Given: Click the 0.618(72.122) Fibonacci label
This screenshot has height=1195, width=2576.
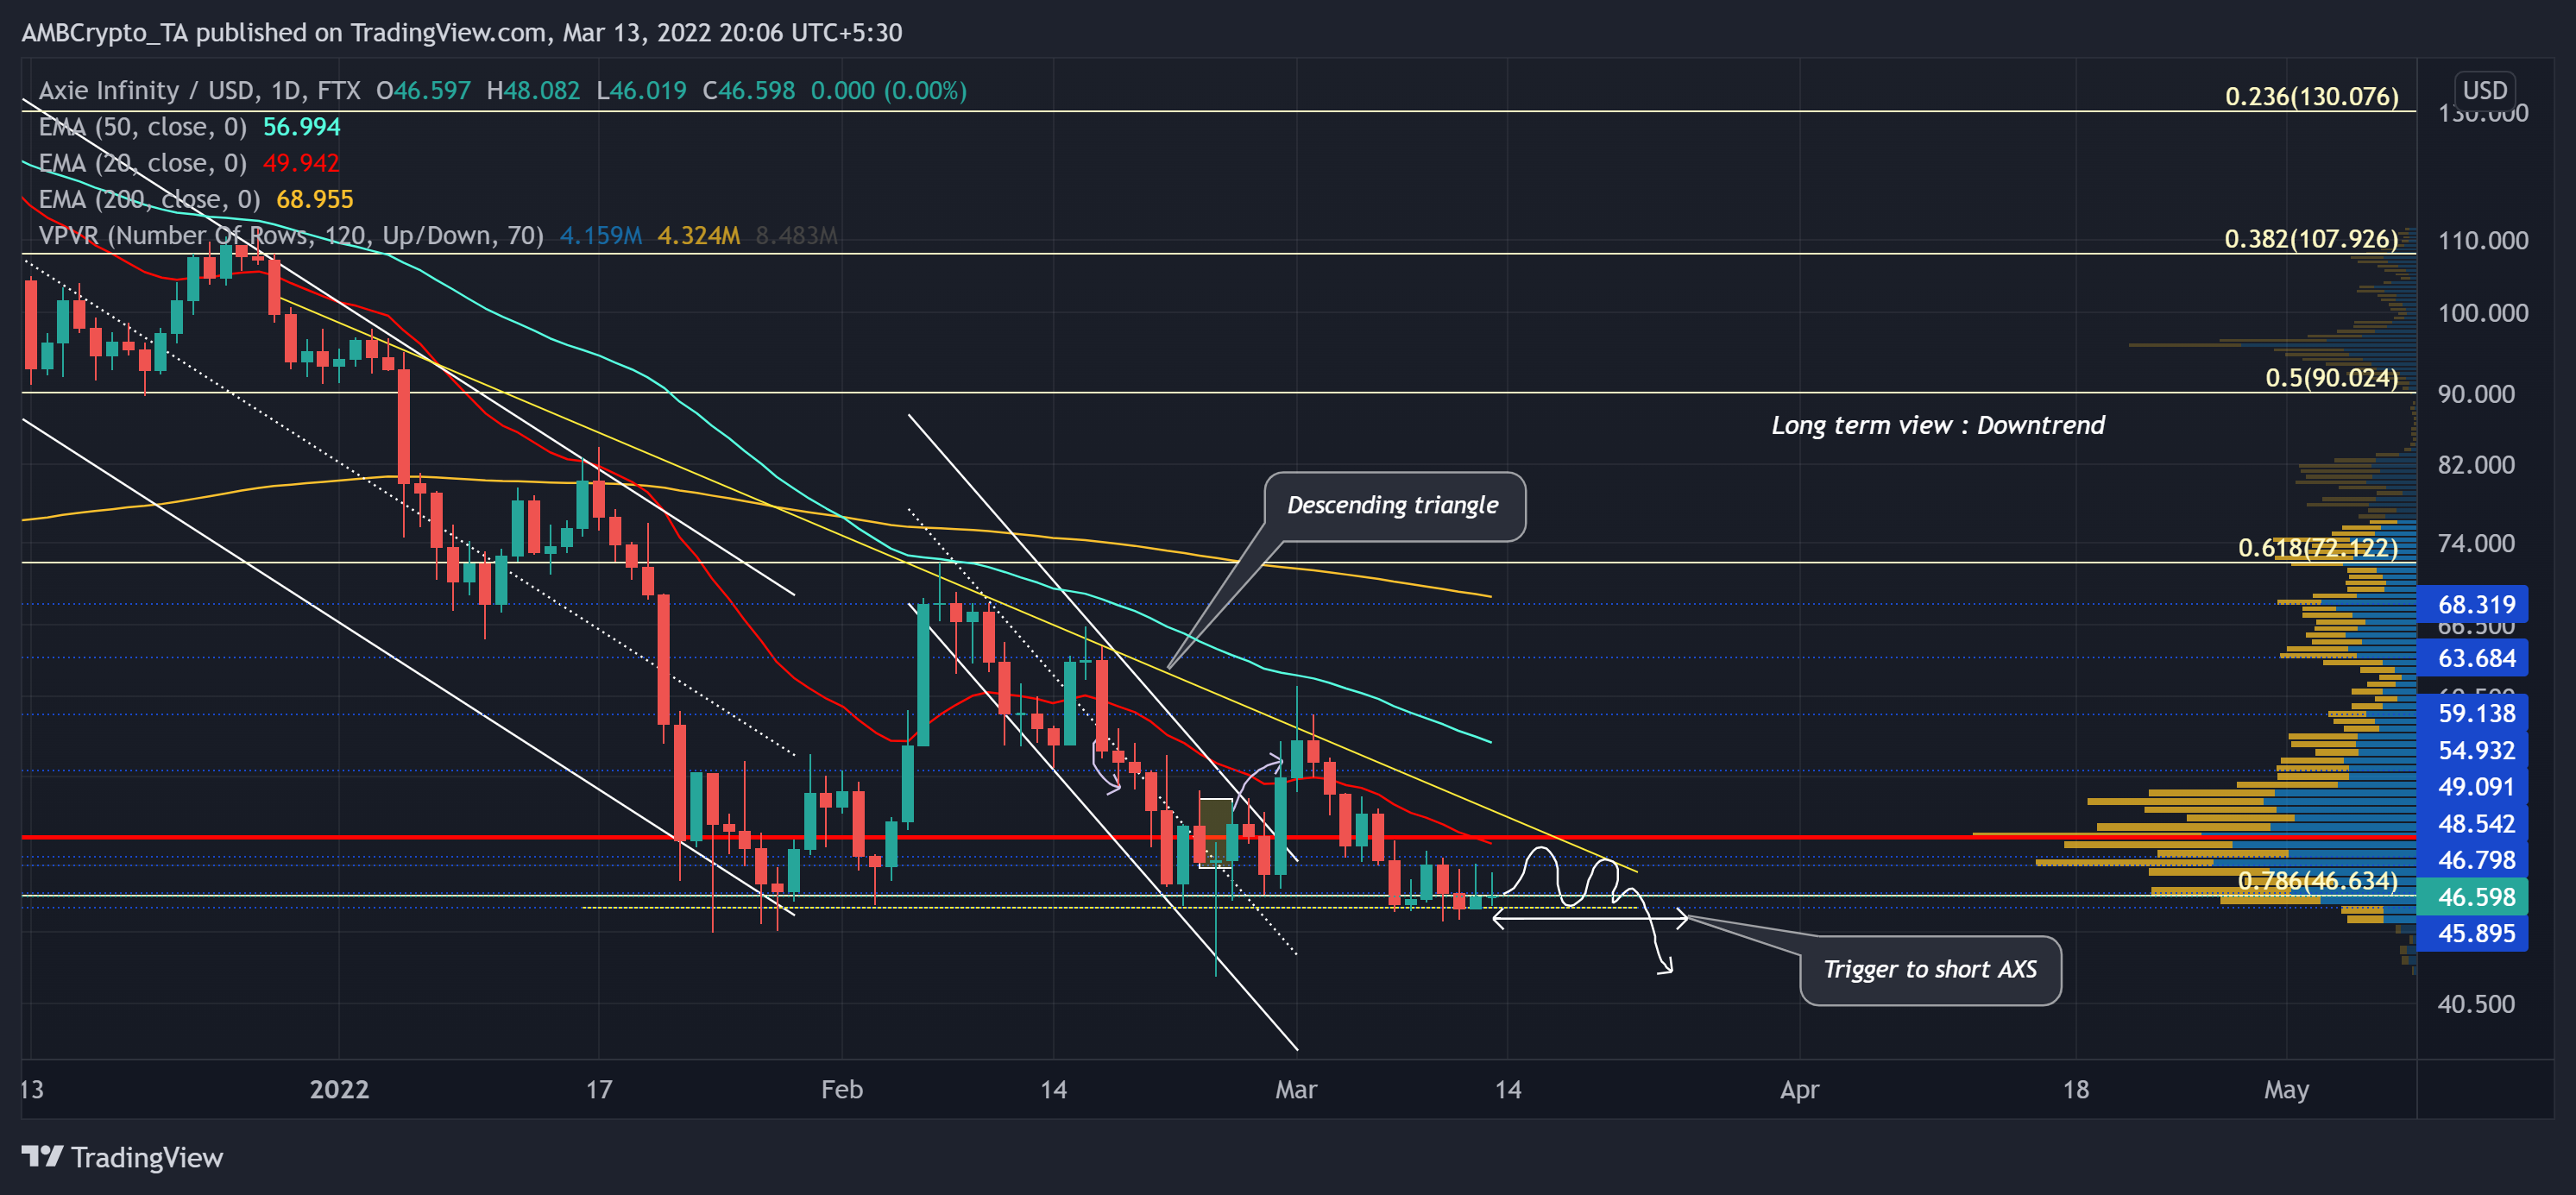Looking at the screenshot, I should pos(2317,548).
